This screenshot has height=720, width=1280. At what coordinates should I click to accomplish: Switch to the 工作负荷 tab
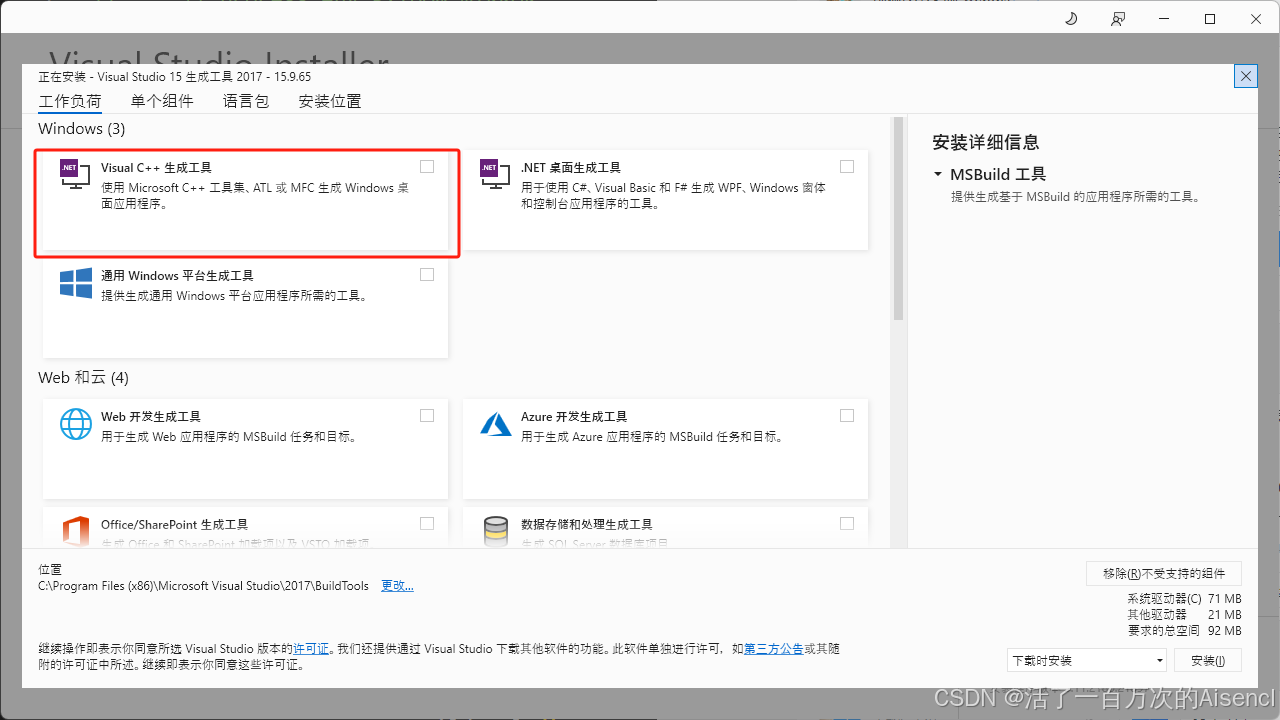[x=70, y=101]
